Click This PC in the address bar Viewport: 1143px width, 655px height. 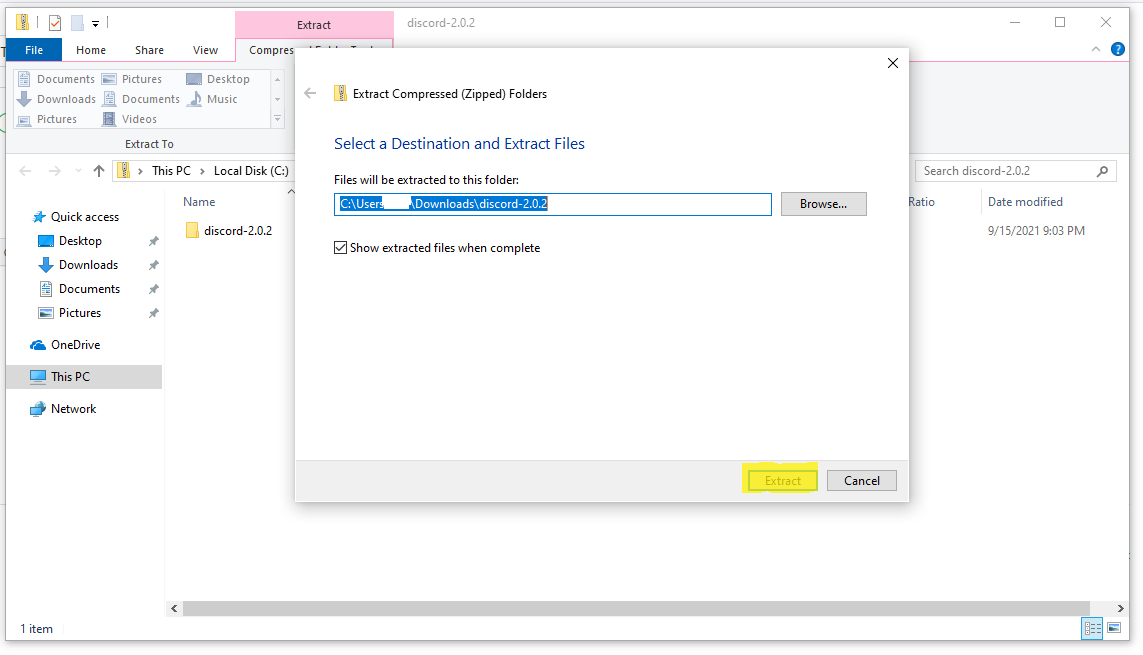[171, 170]
